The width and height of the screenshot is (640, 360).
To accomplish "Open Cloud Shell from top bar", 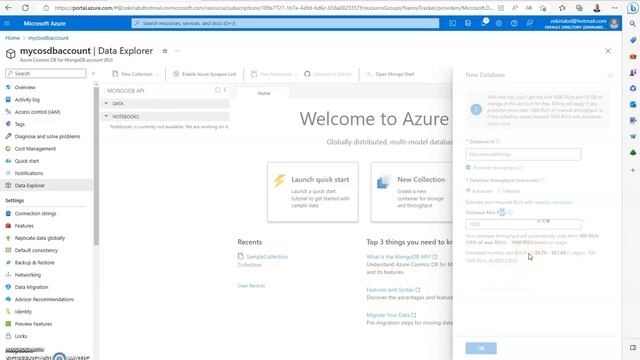I will pos(452,23).
